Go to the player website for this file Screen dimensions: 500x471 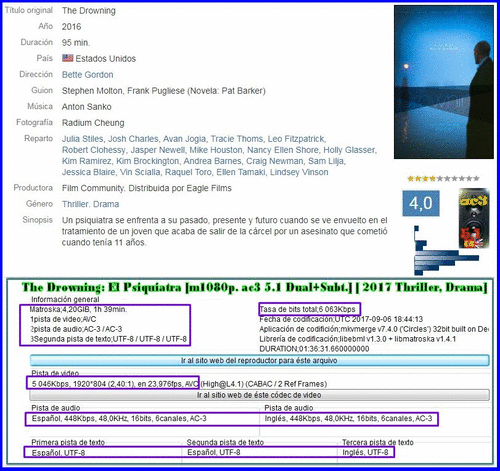(x=259, y=360)
